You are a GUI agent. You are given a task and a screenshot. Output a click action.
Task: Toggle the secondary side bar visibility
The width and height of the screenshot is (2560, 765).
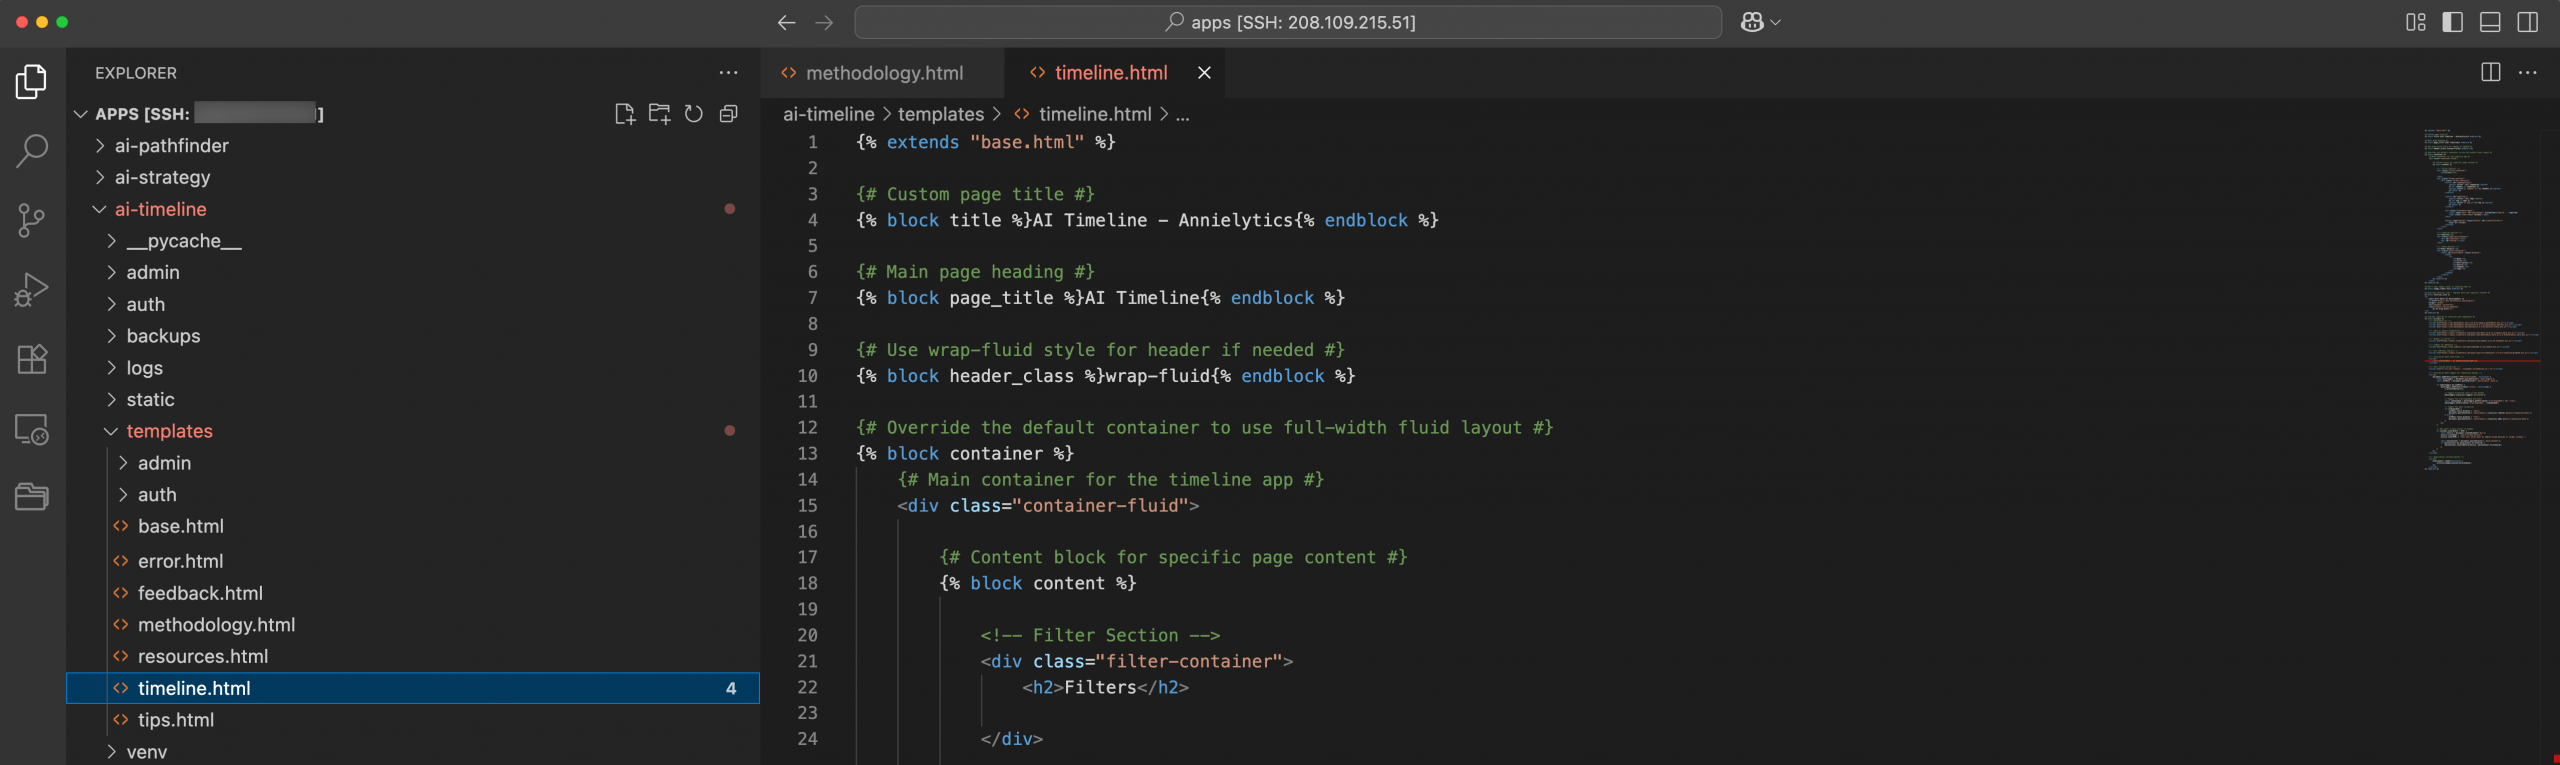pyautogui.click(x=2528, y=22)
